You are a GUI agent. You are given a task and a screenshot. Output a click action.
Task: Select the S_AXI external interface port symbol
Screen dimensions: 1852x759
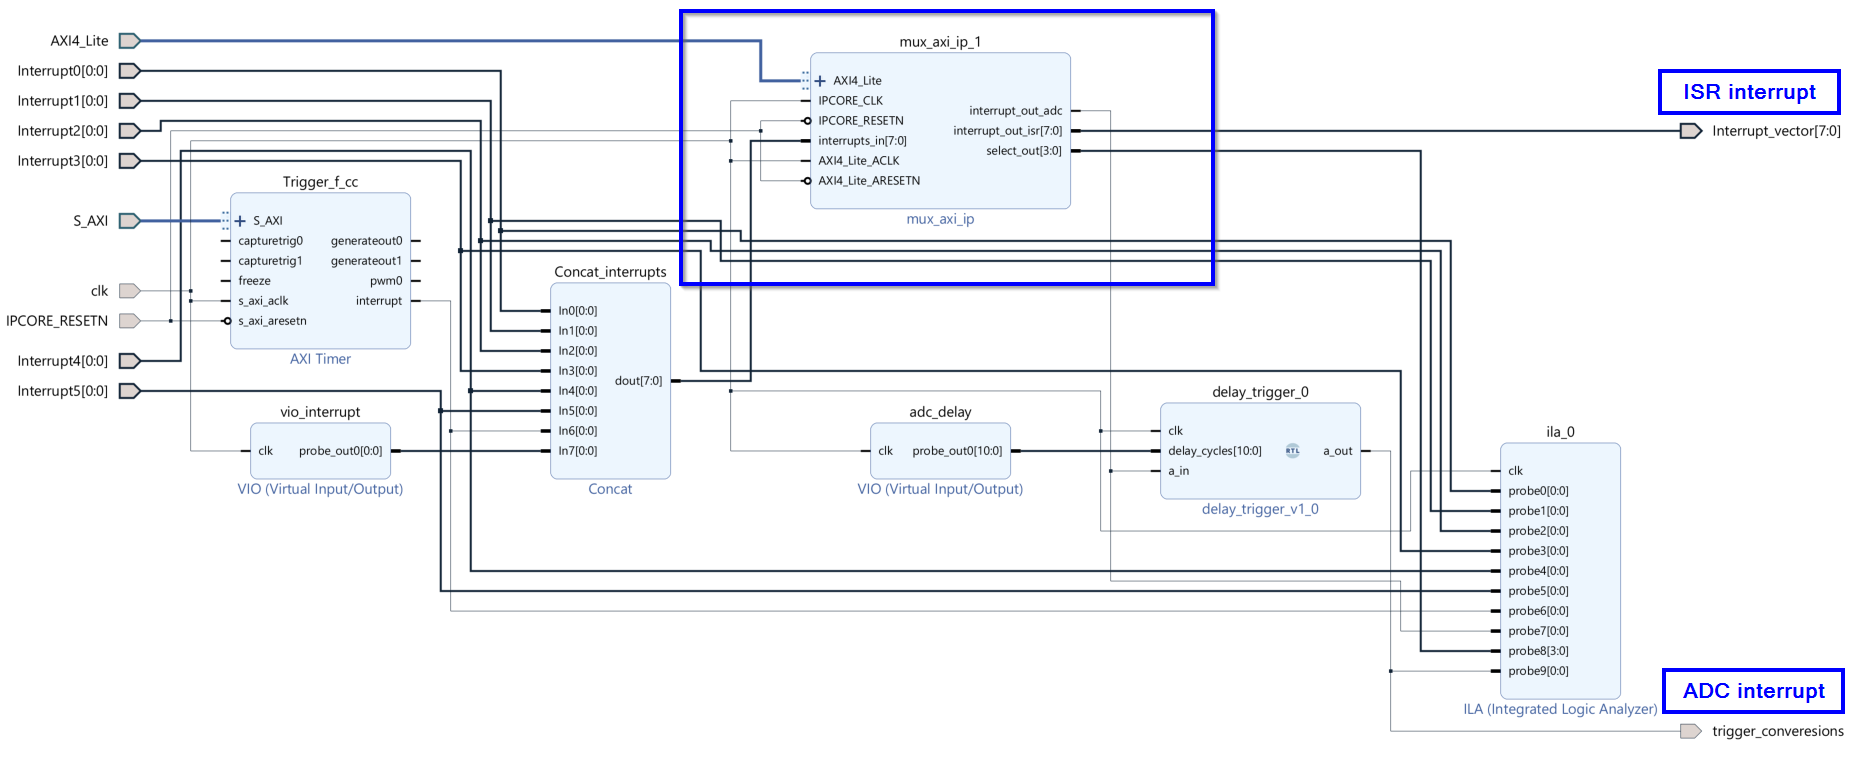129,221
